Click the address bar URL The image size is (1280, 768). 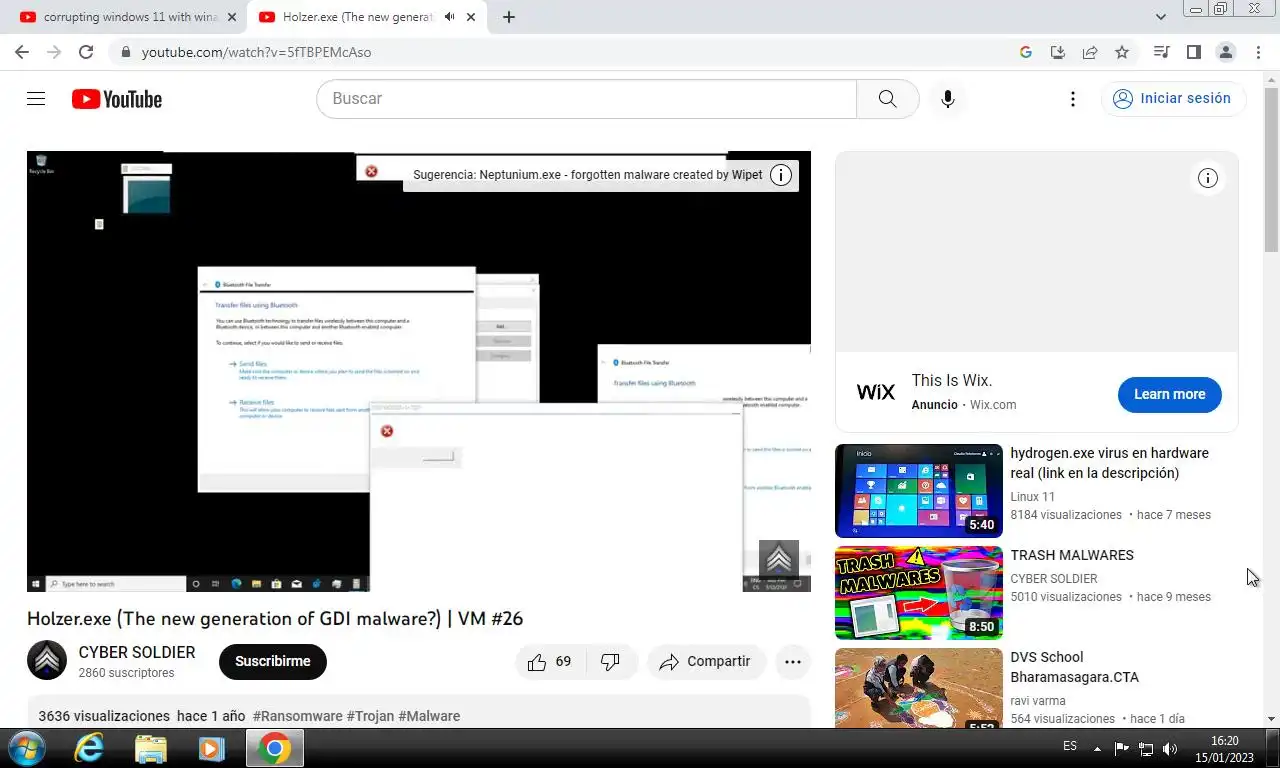pos(256,52)
